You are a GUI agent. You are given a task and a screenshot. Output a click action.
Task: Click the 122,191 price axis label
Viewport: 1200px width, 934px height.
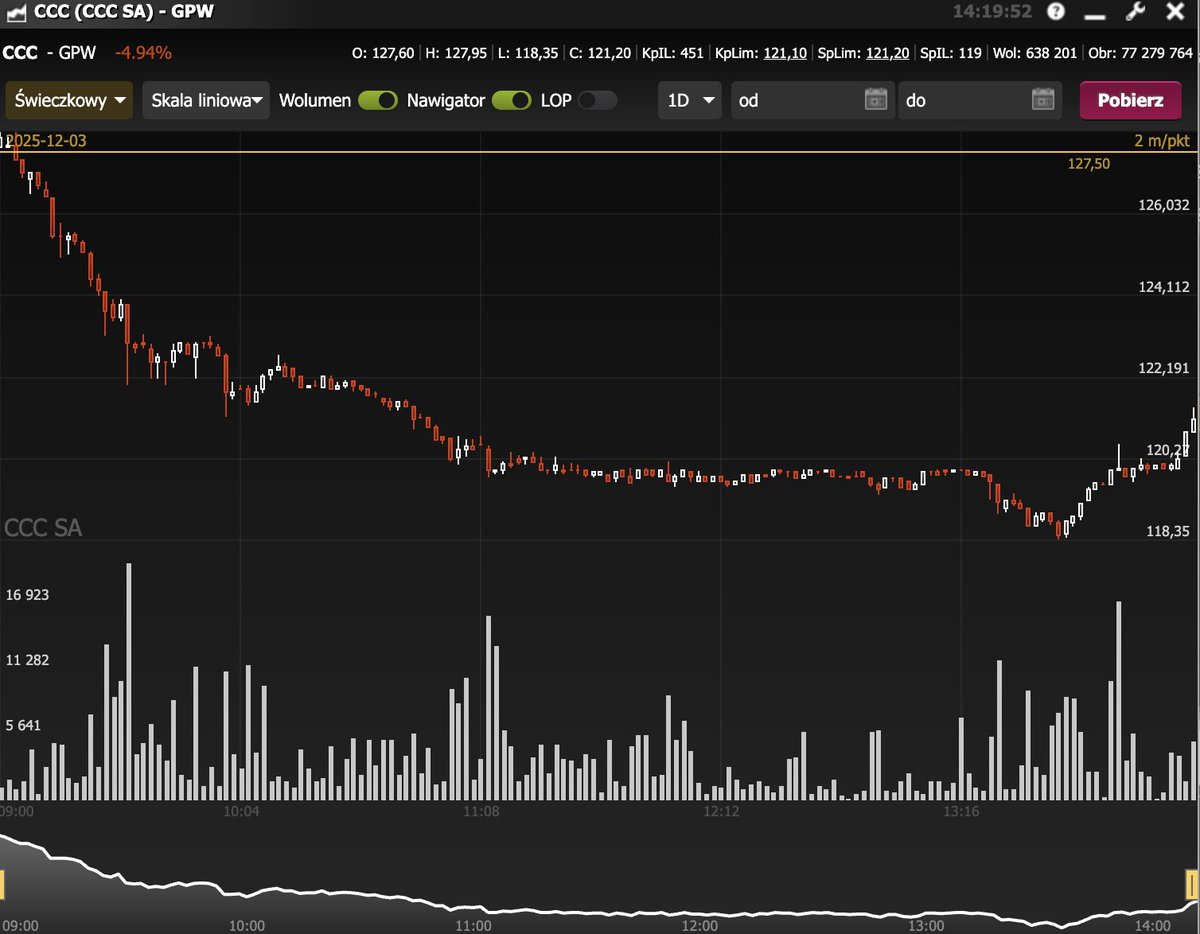point(1164,368)
